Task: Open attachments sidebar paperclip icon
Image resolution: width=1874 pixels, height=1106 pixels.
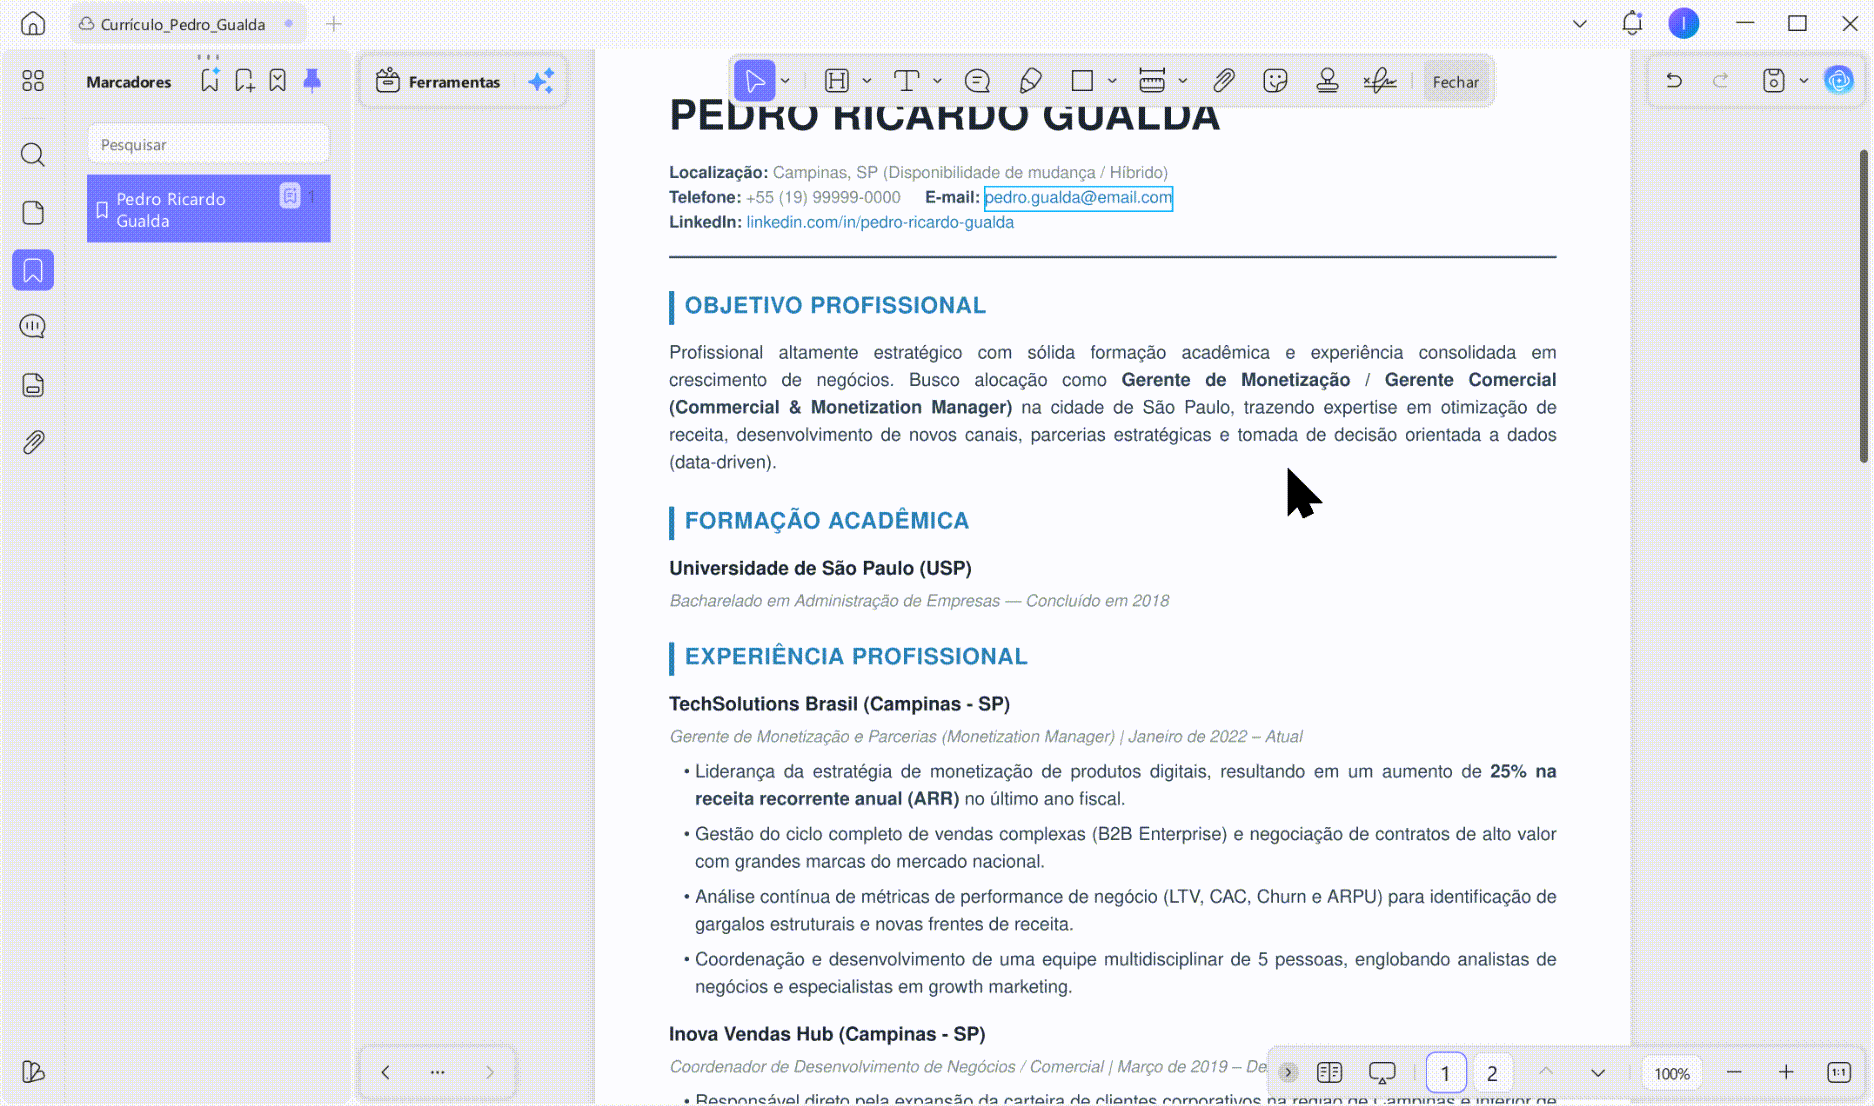Action: point(33,442)
